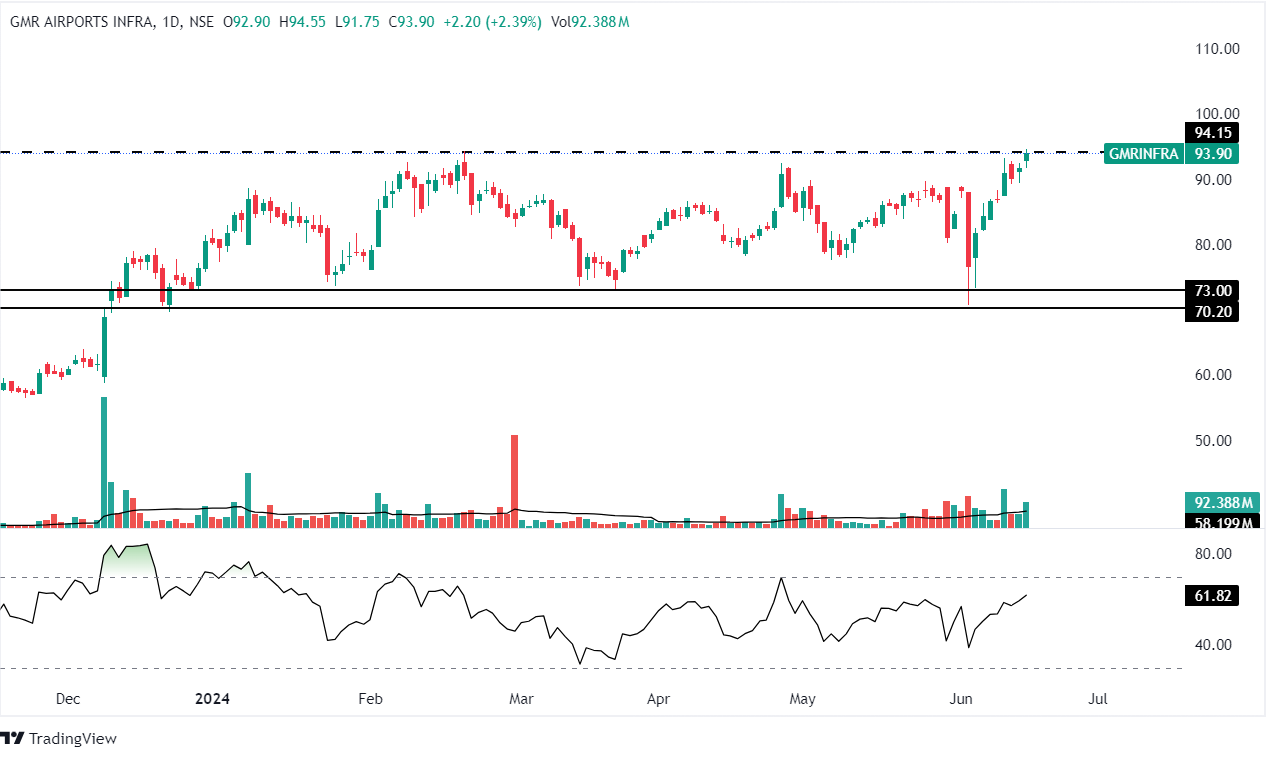The width and height of the screenshot is (1278, 760).
Task: Click the tallest red volume bar near March
Action: 515,480
